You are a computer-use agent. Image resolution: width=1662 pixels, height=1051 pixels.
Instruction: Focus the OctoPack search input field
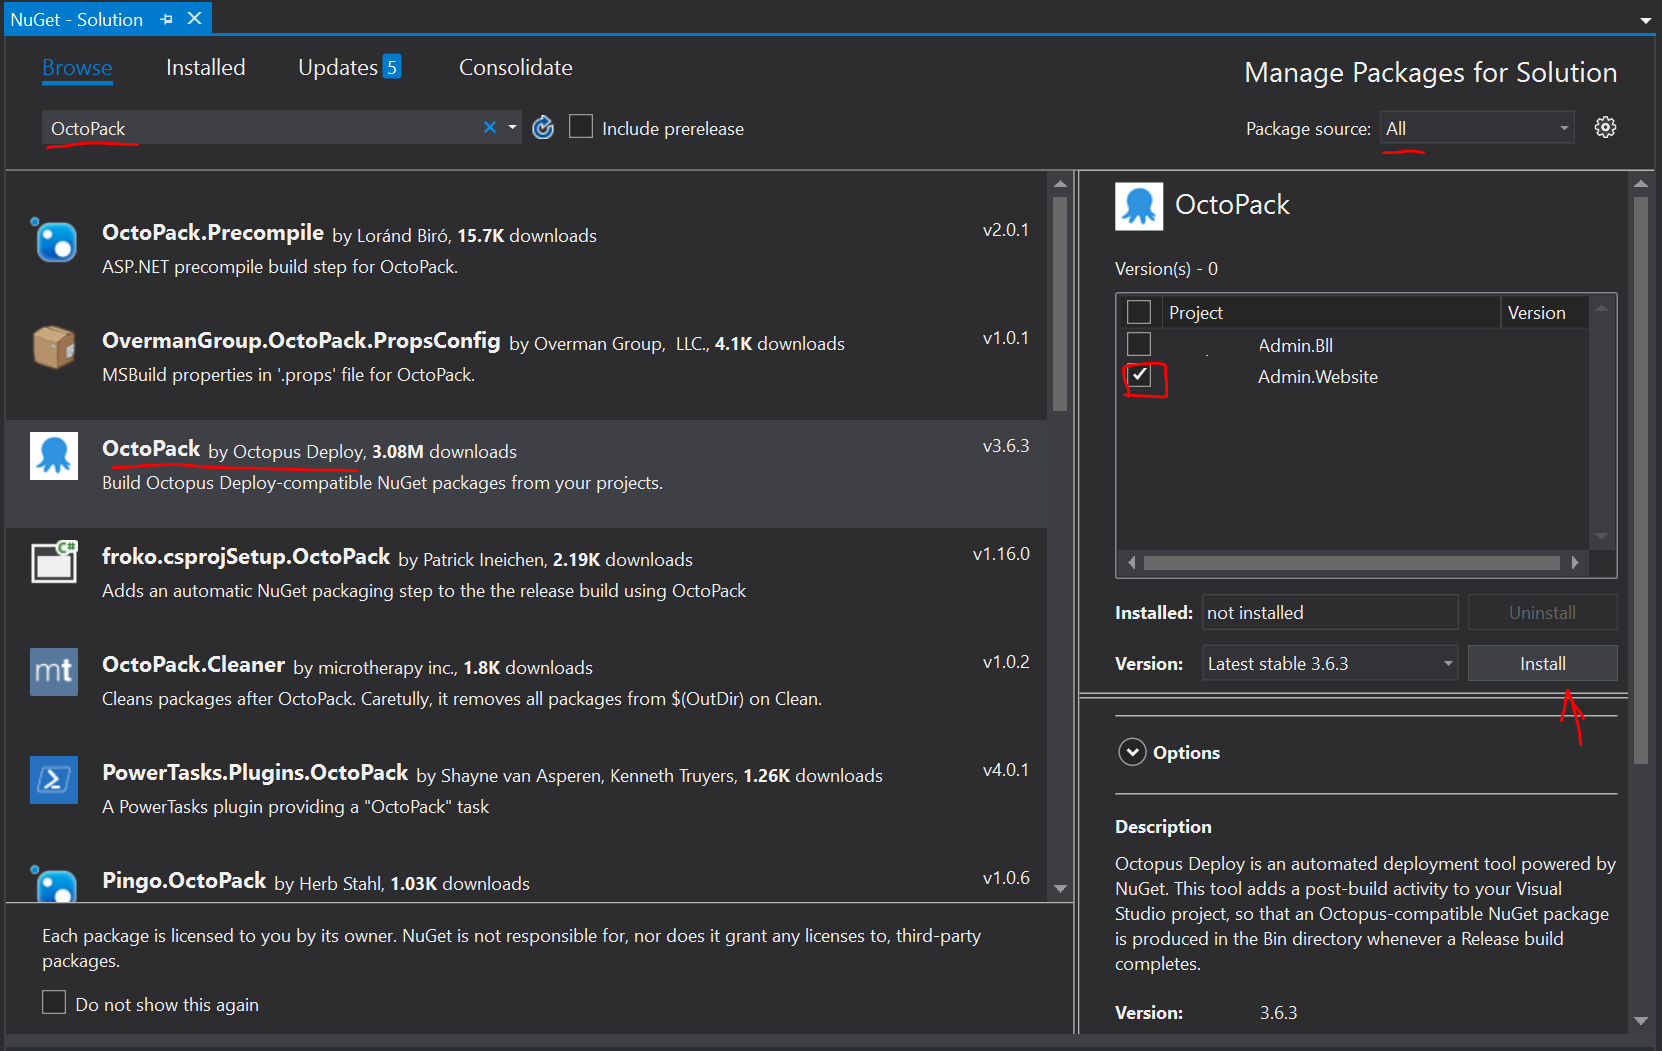tap(260, 128)
